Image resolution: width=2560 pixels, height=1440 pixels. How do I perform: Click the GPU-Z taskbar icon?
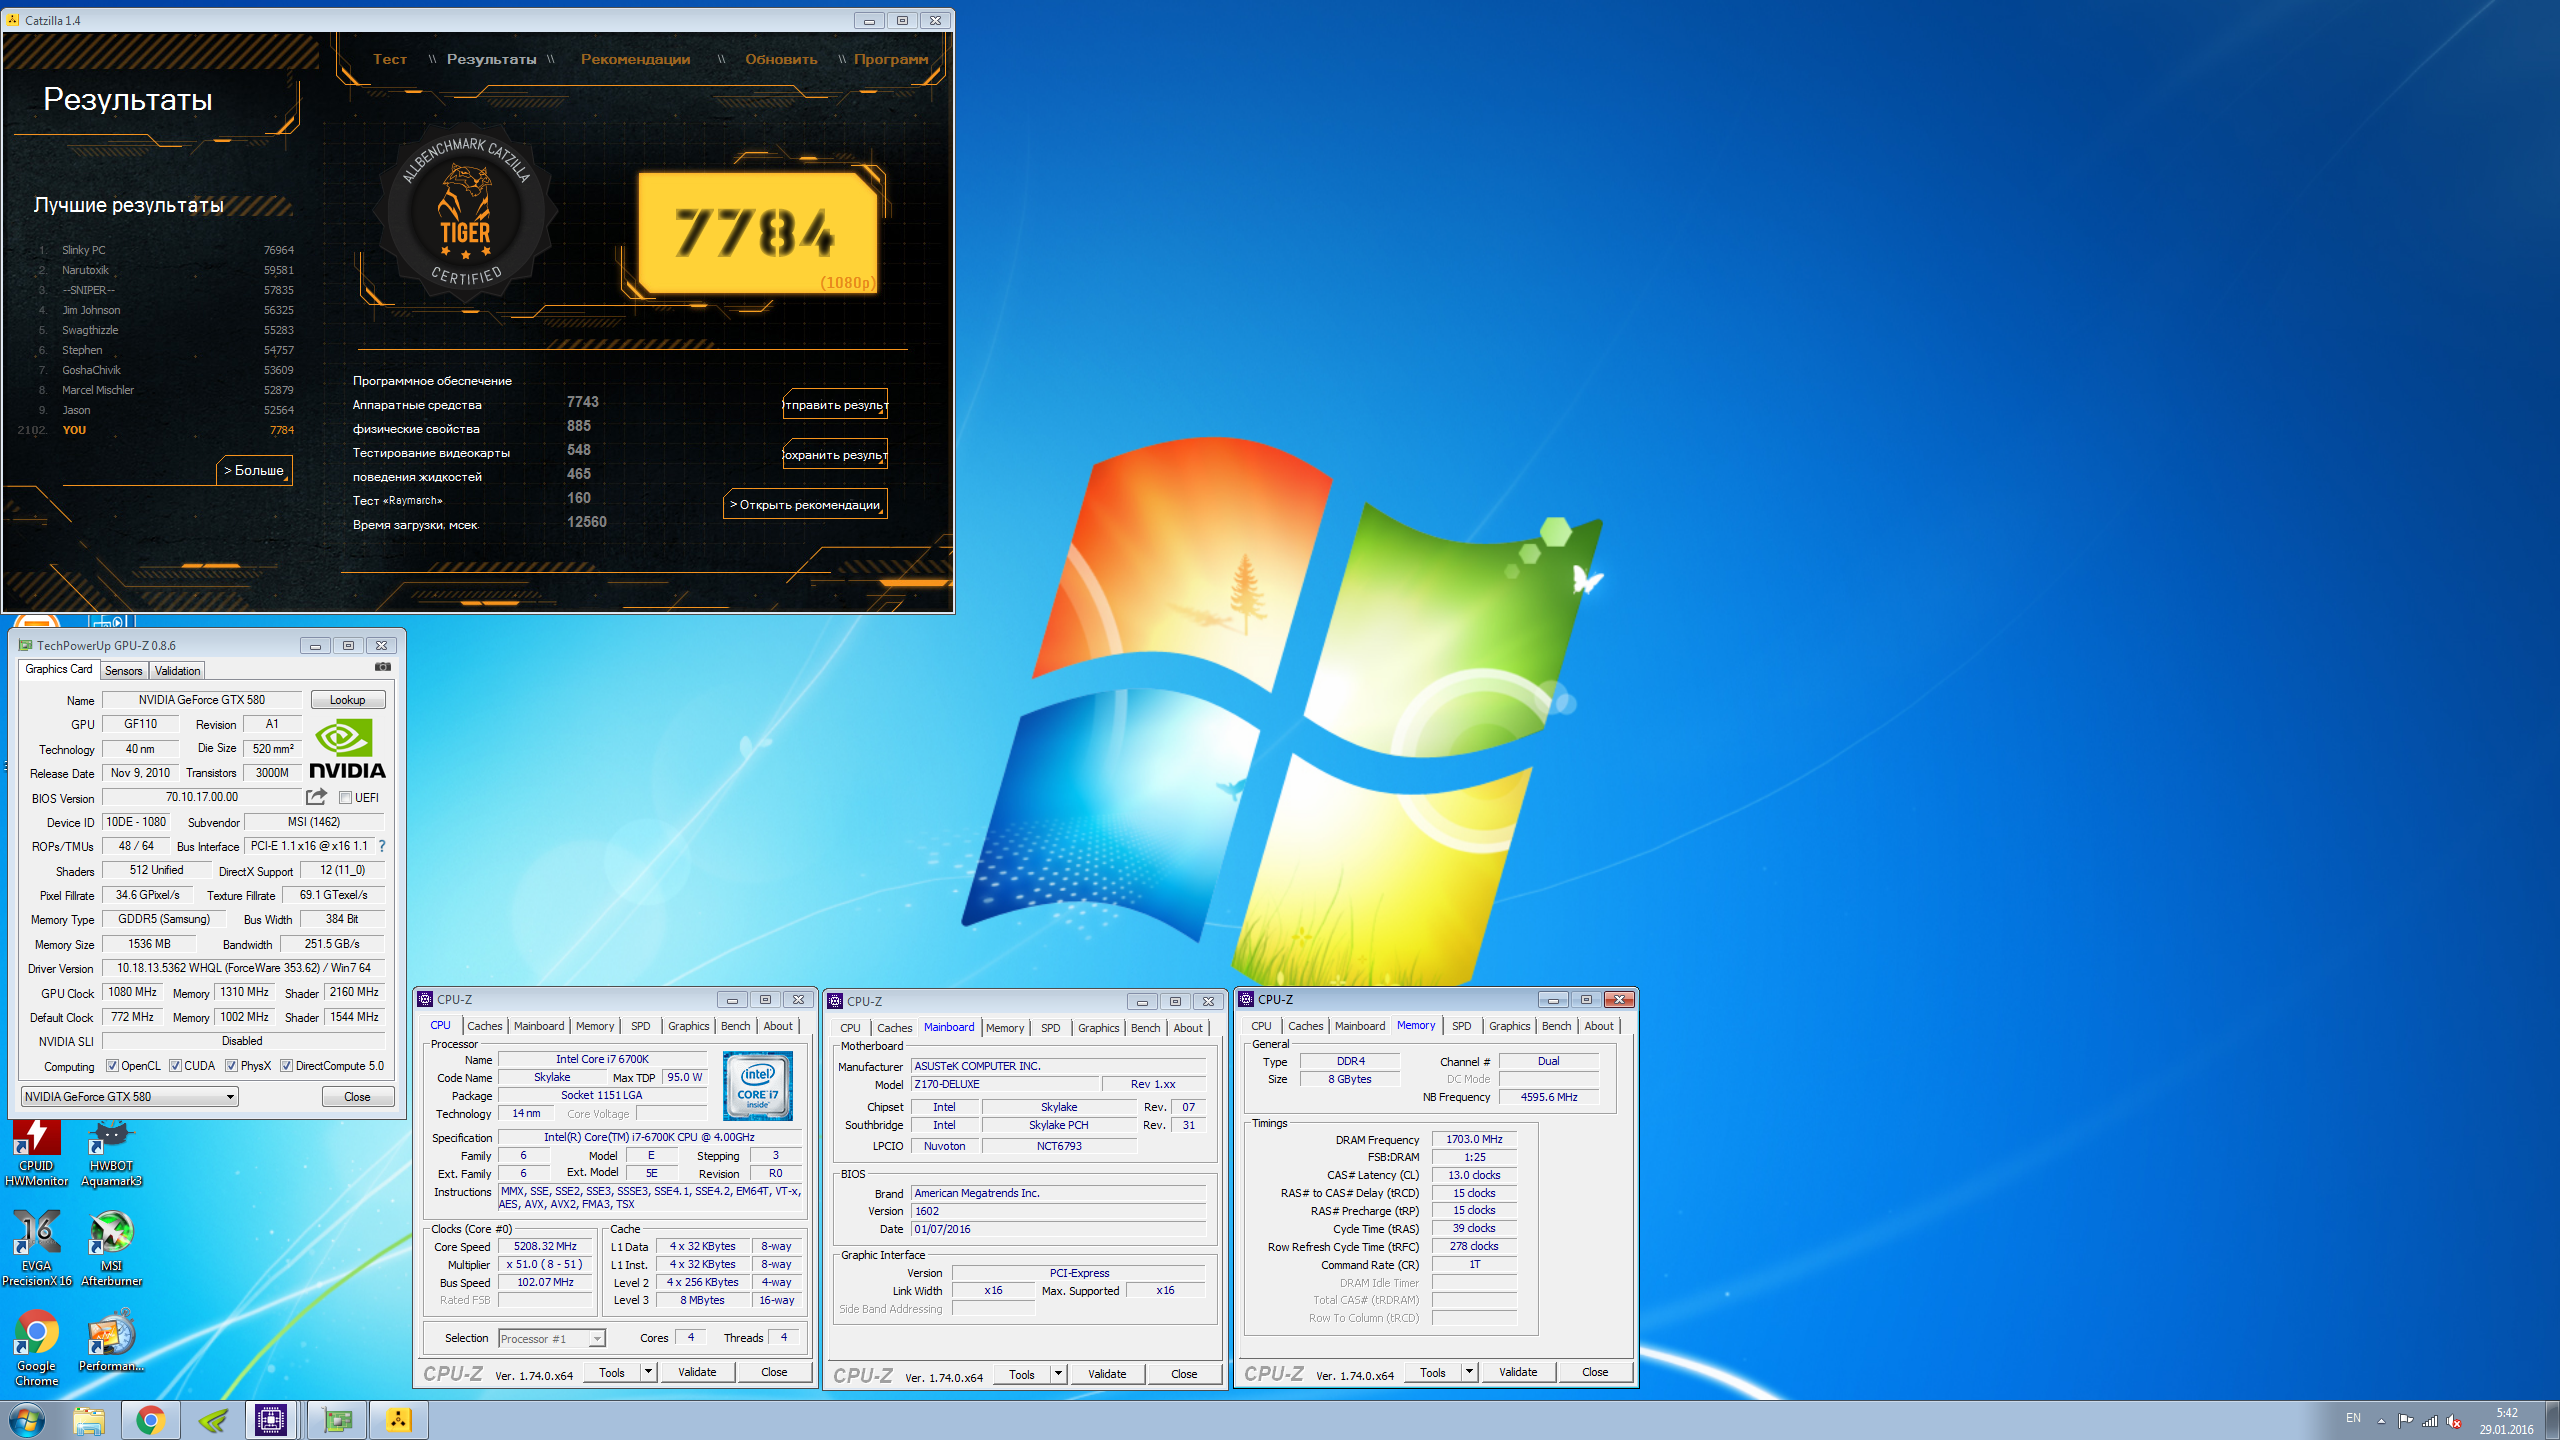pyautogui.click(x=337, y=1420)
